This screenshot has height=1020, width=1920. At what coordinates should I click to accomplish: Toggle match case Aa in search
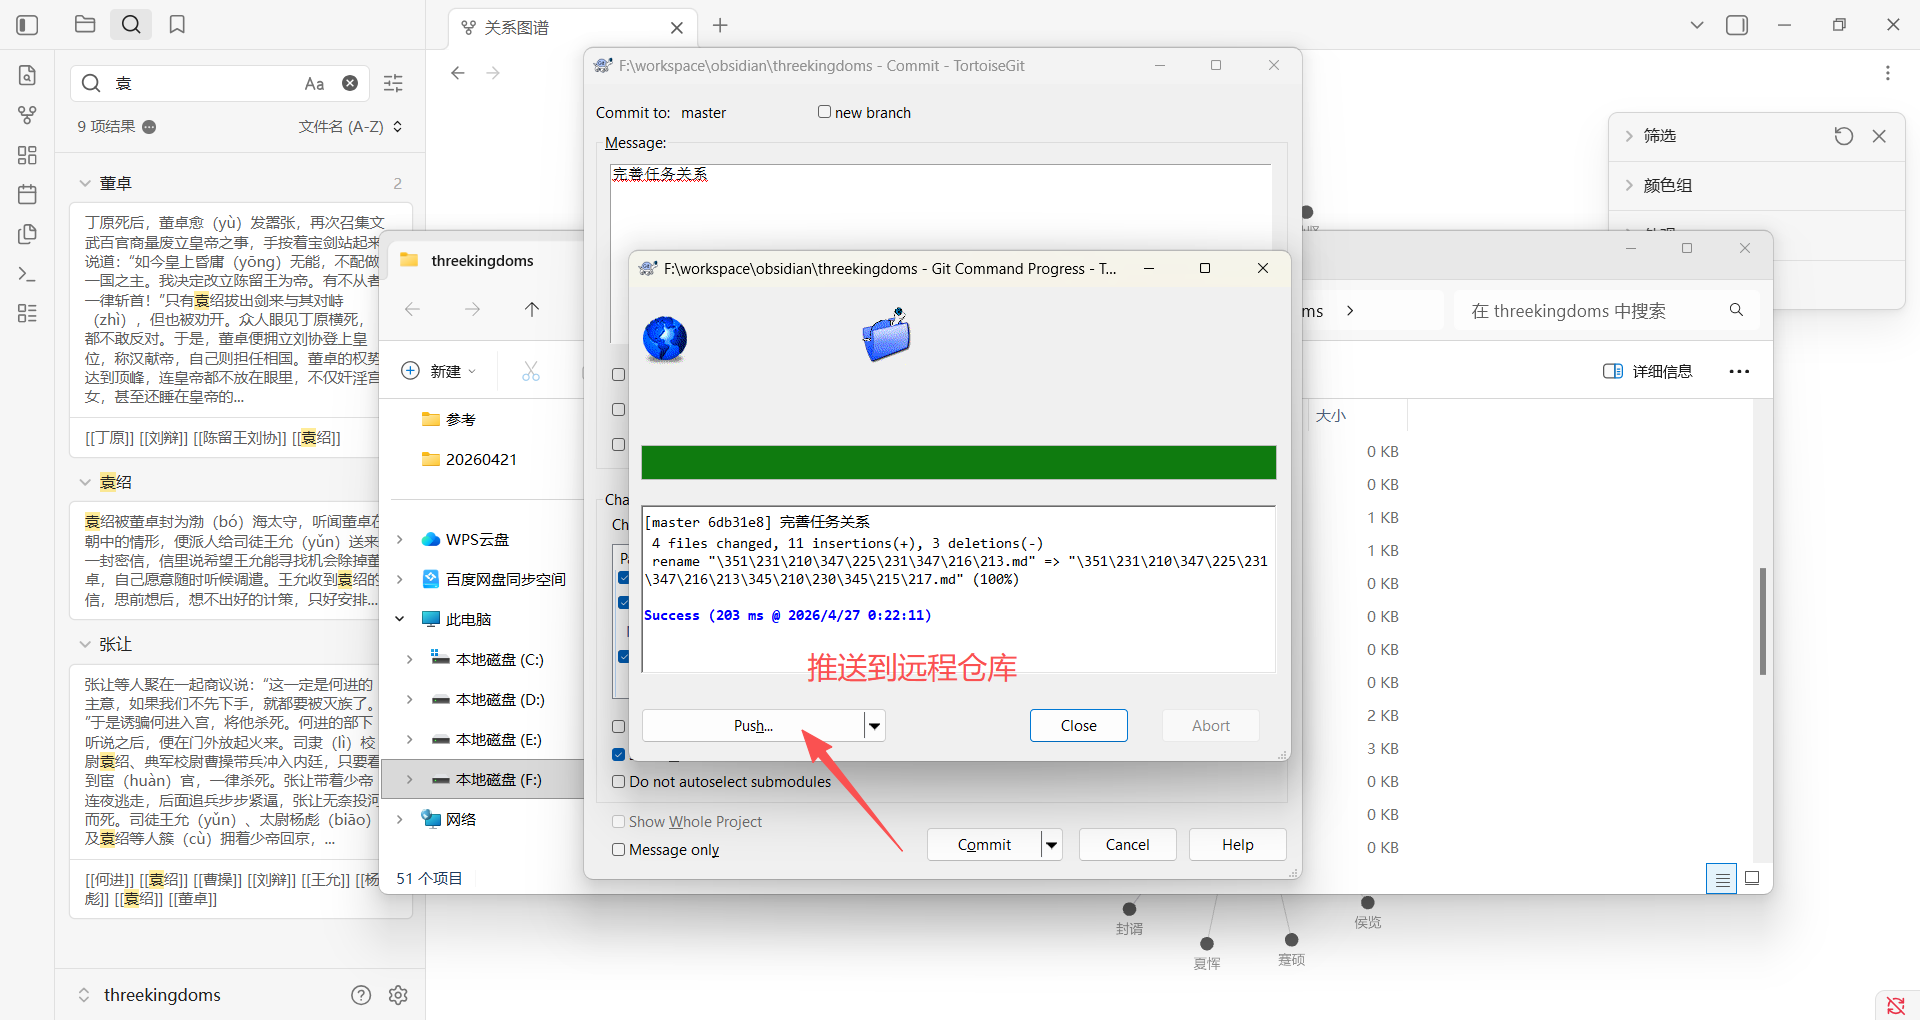tap(314, 84)
